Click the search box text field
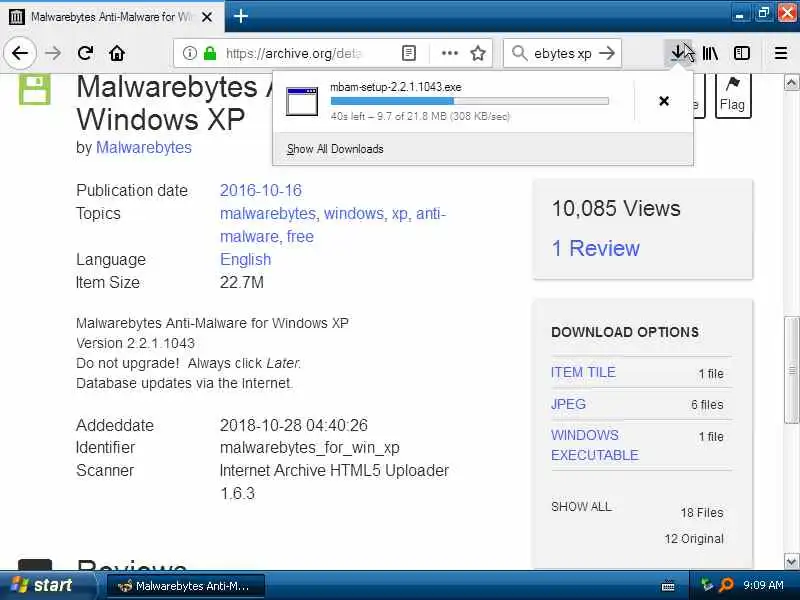This screenshot has height=600, width=800. click(563, 53)
